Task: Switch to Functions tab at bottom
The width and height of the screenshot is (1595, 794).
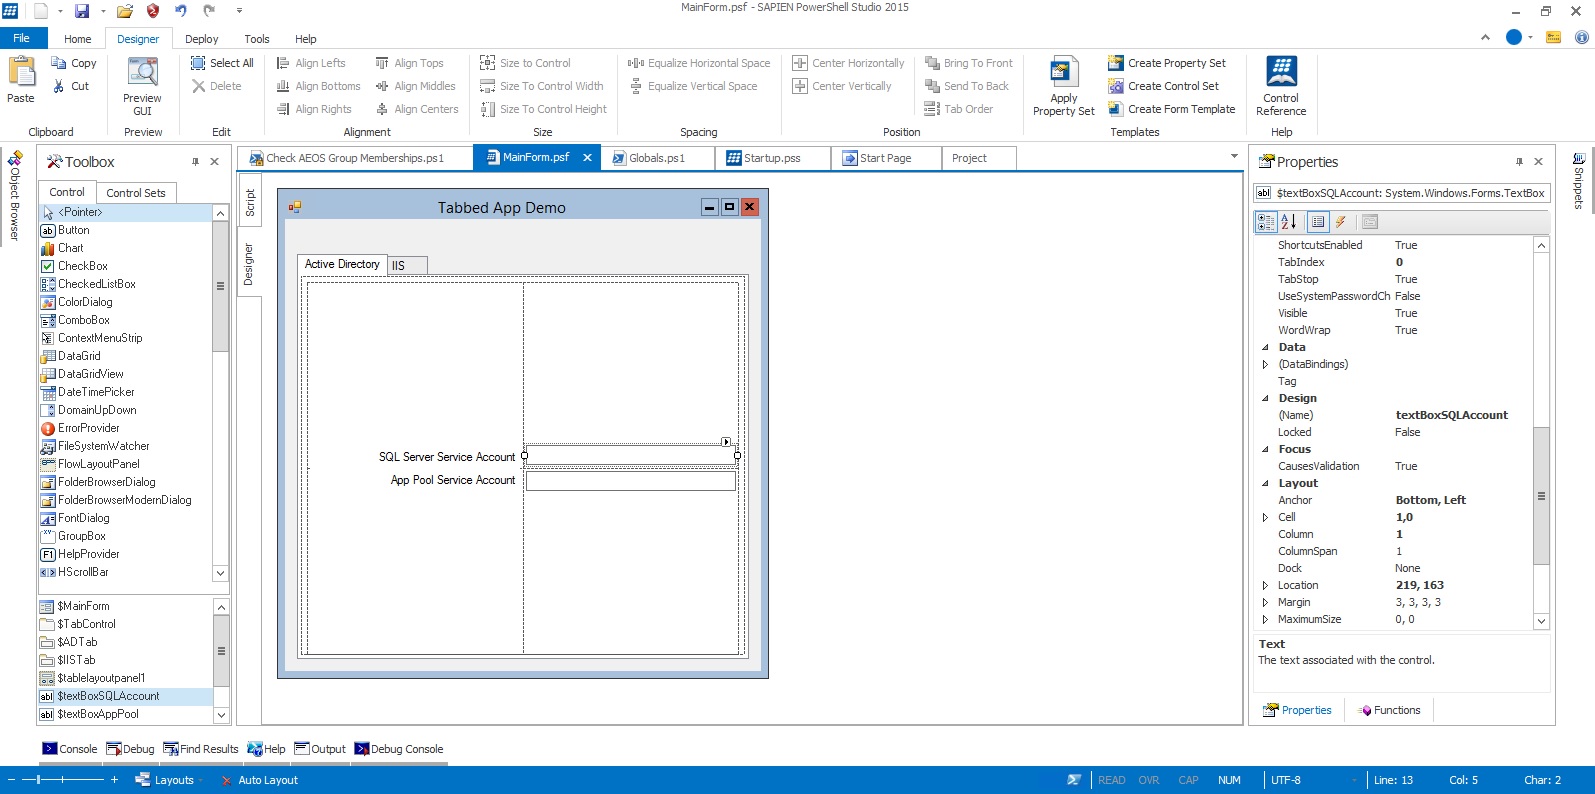Action: click(x=1390, y=710)
